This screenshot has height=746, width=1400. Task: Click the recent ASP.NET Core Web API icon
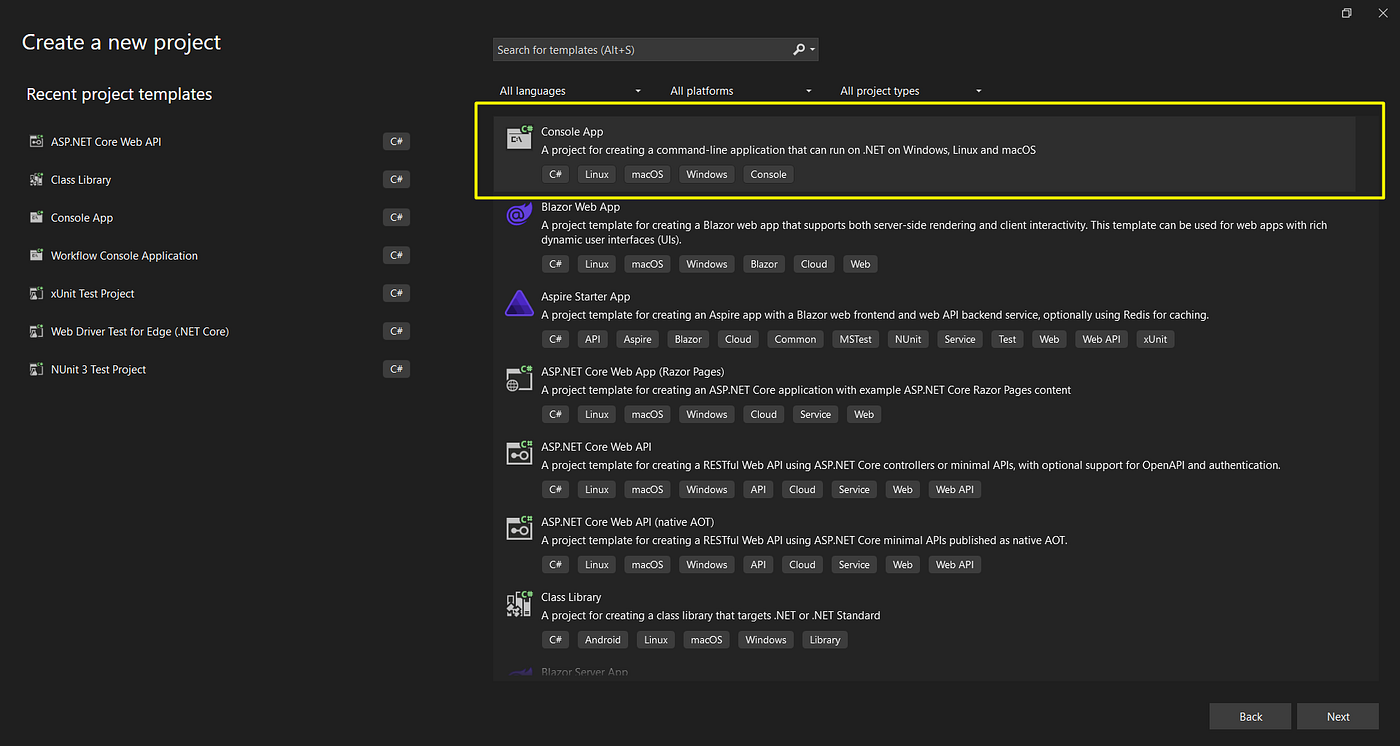[37, 142]
